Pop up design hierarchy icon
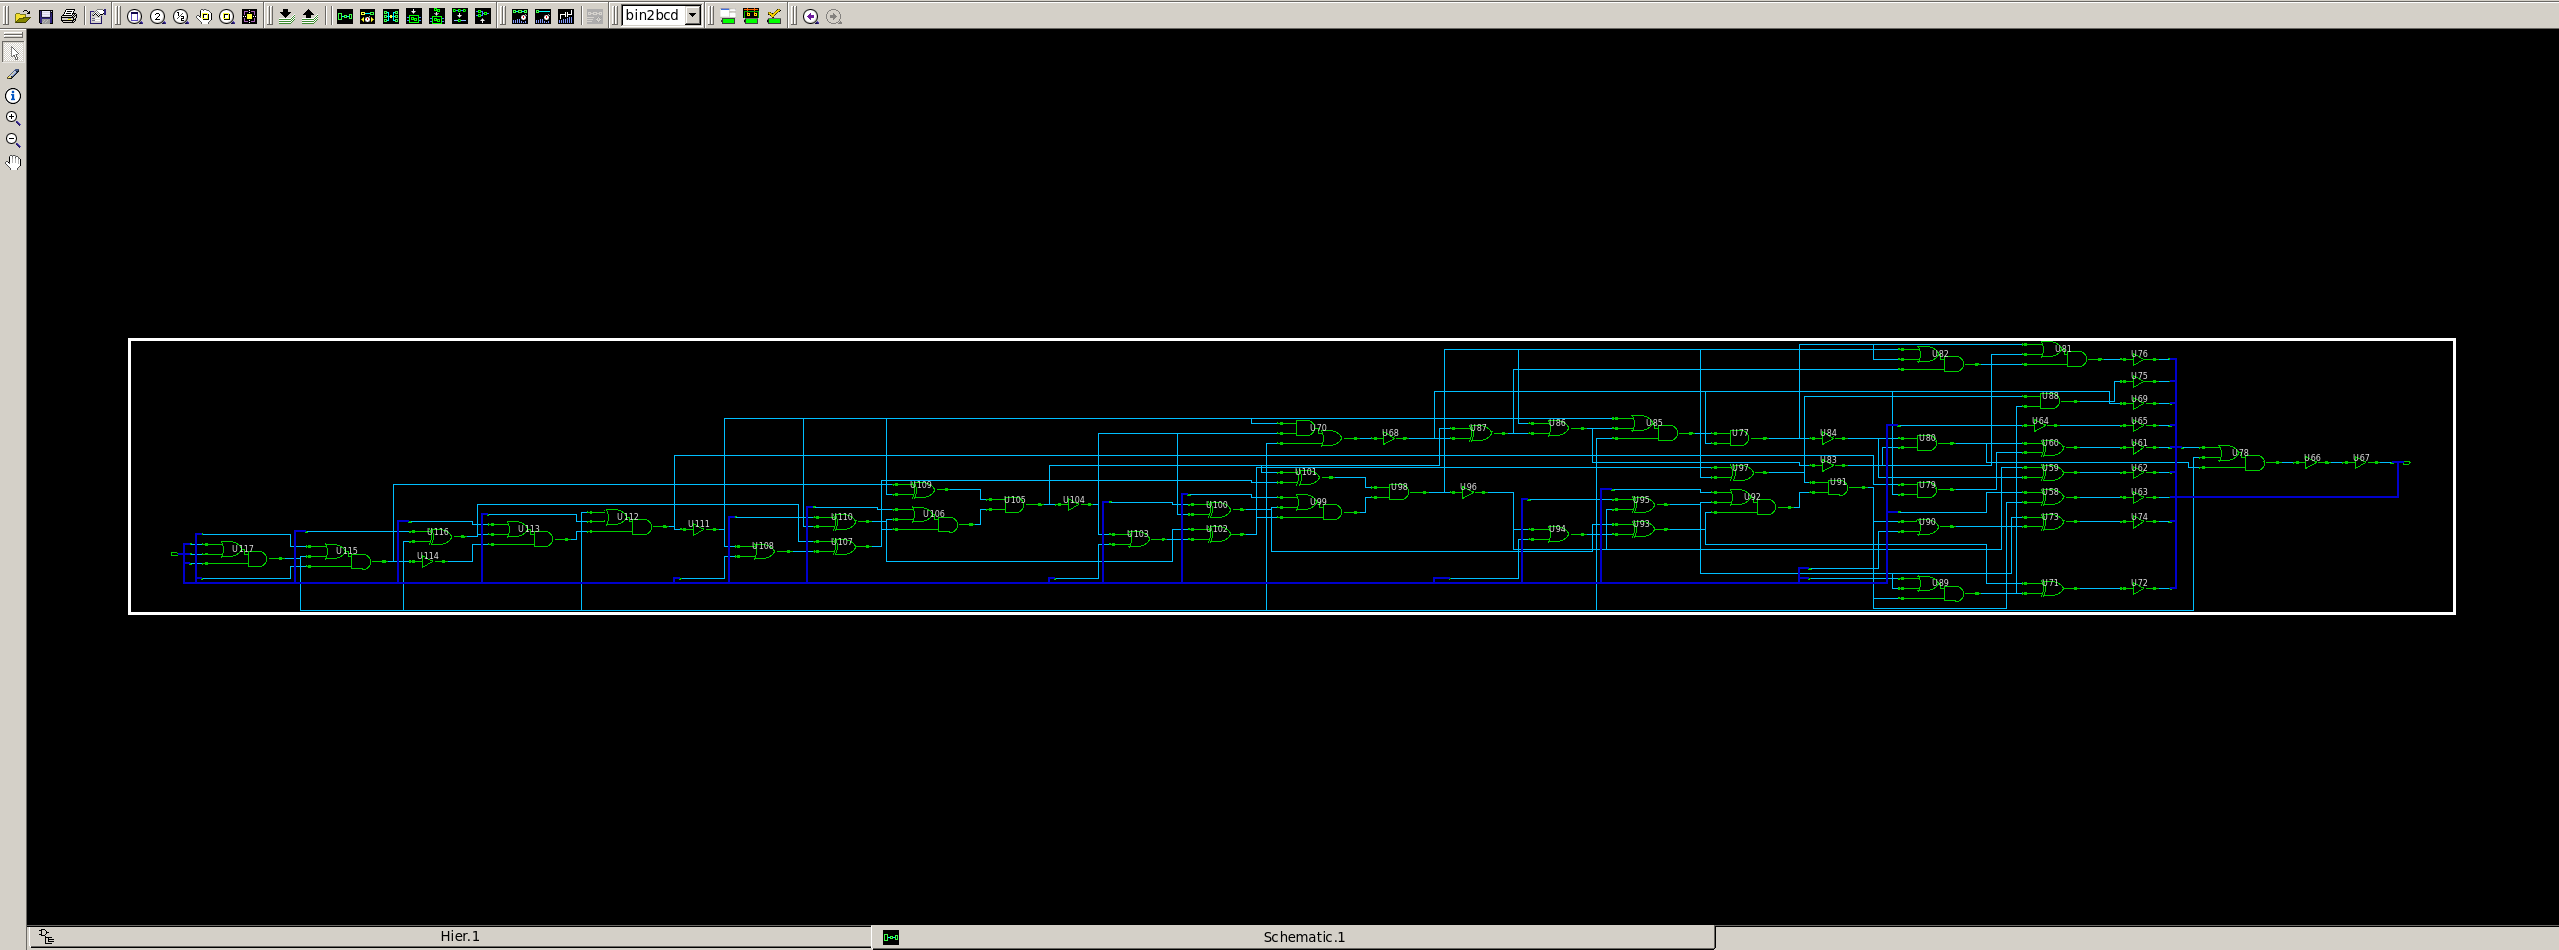 tap(309, 16)
